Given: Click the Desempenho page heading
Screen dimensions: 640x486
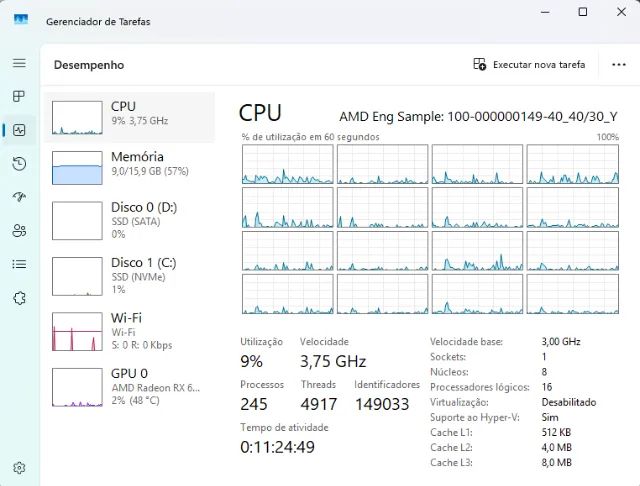Looking at the screenshot, I should tap(89, 65).
